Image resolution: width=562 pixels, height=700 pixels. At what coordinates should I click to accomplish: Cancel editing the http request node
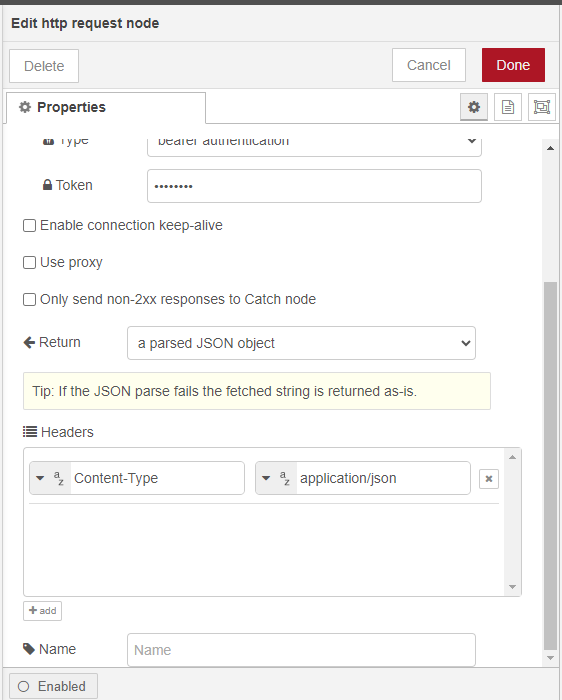(429, 65)
